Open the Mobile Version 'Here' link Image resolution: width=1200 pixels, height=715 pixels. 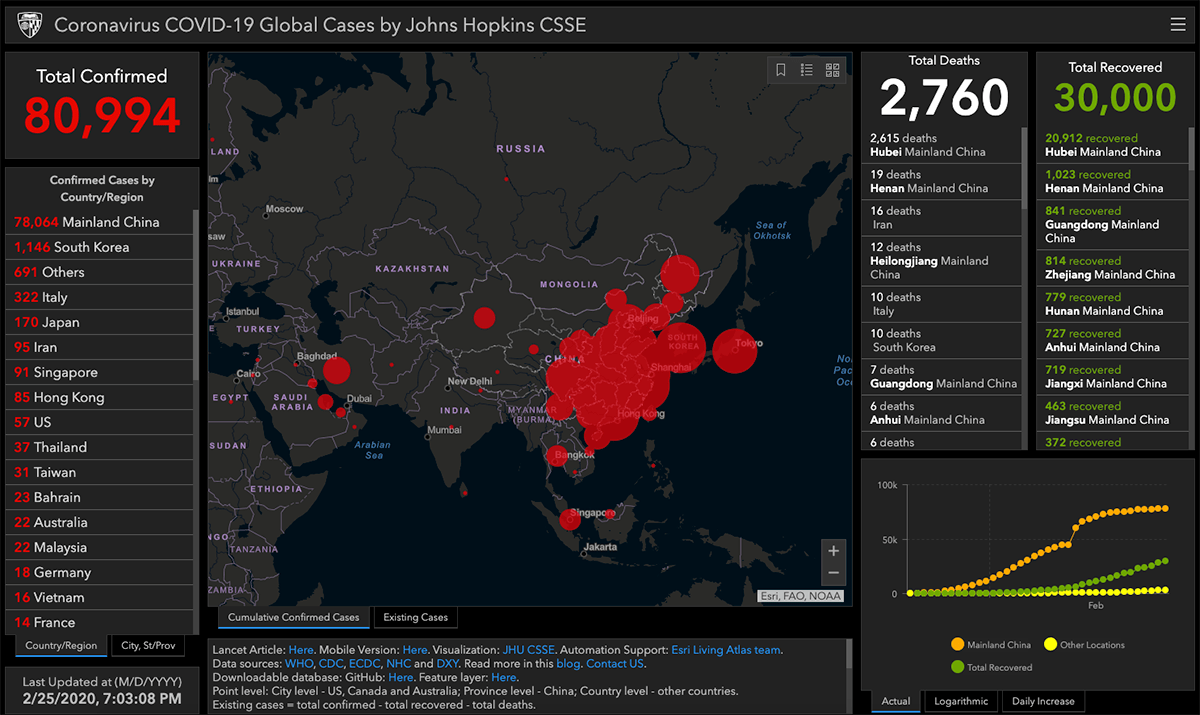415,650
